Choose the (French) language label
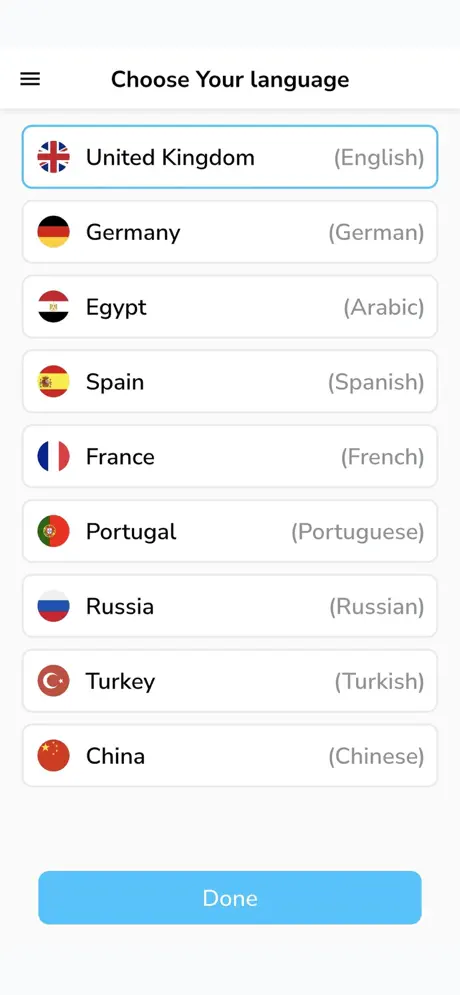This screenshot has width=460, height=995. point(382,457)
